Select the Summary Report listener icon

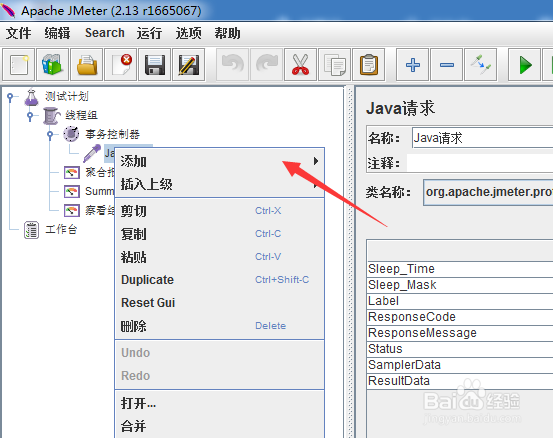pos(72,191)
